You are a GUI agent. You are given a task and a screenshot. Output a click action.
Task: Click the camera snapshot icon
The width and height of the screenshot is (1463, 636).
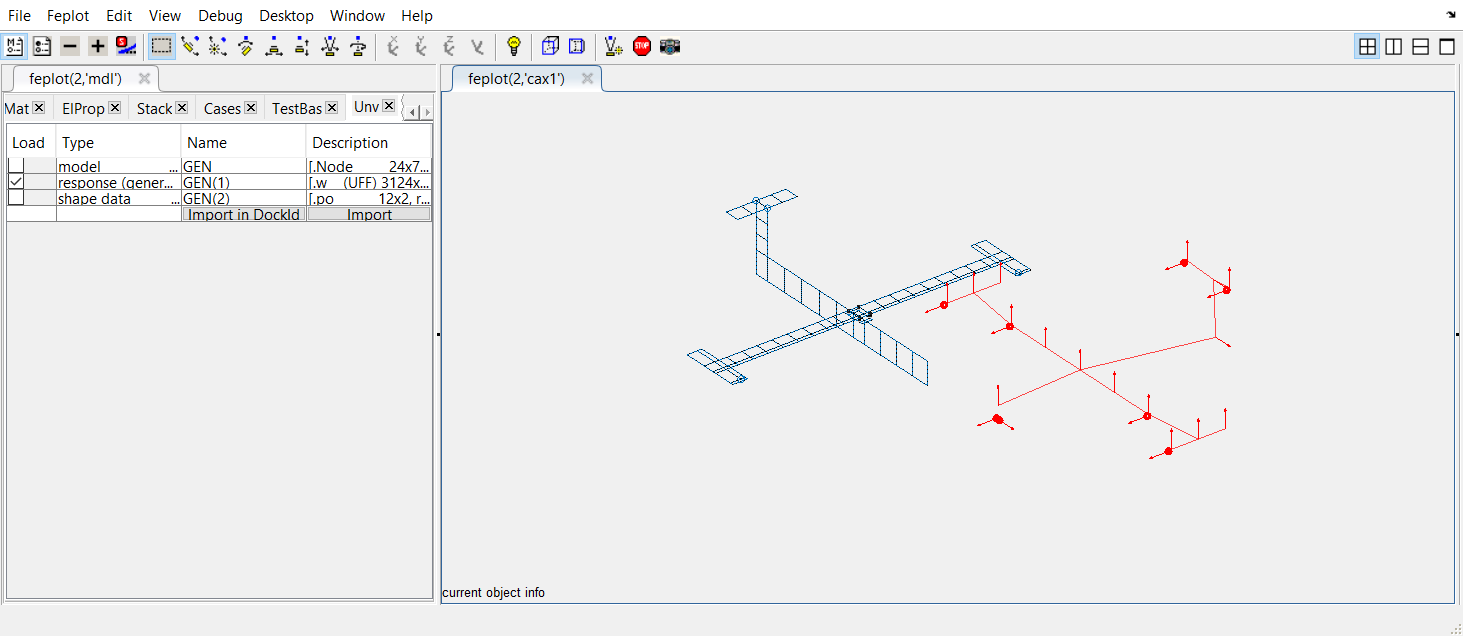coord(670,46)
